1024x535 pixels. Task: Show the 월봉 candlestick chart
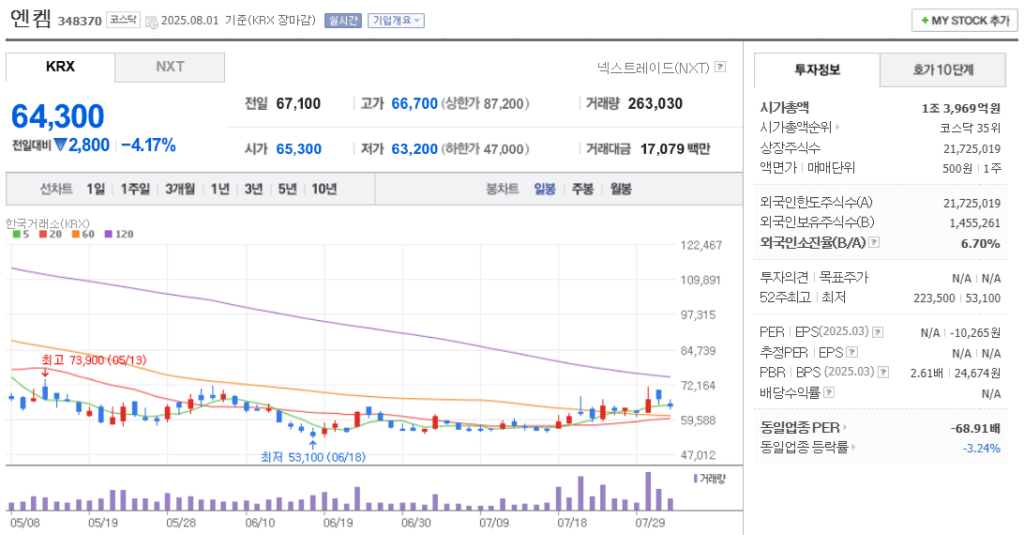(x=621, y=189)
